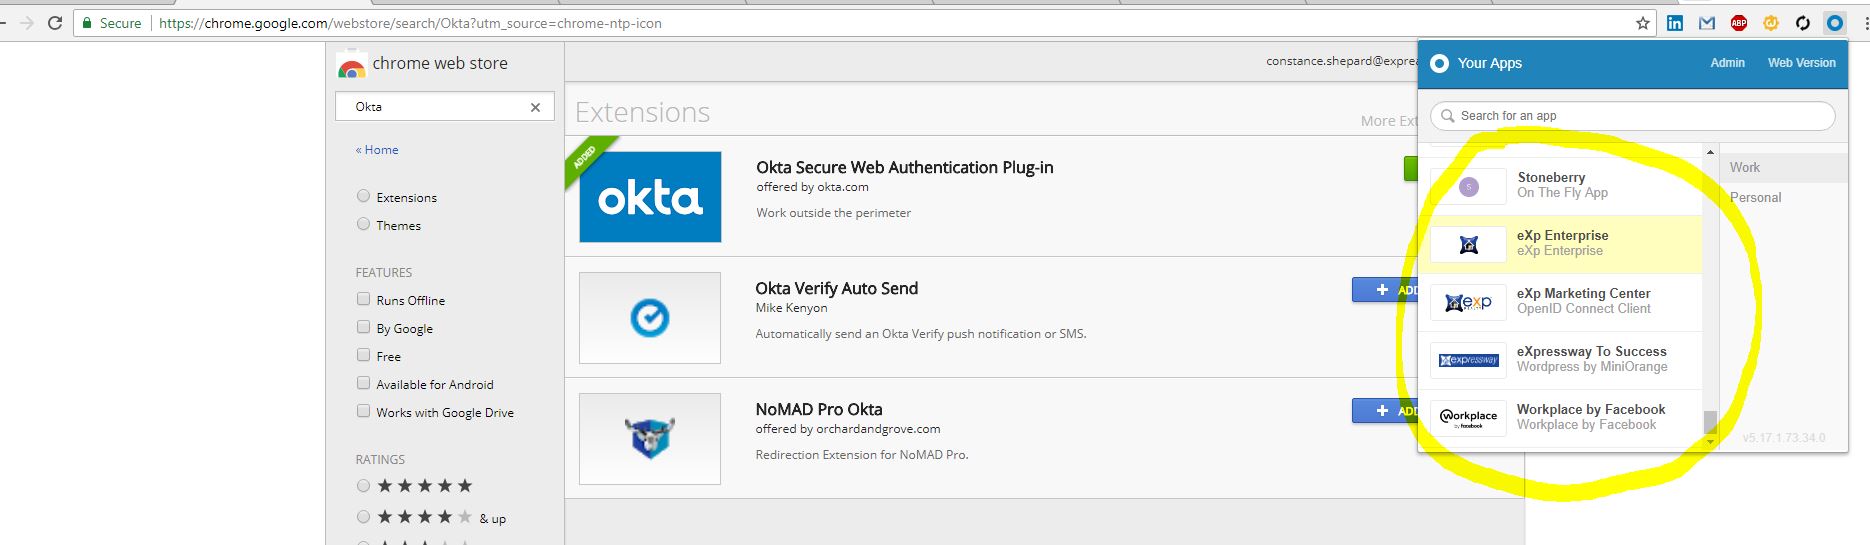Viewport: 1870px width, 545px height.
Task: Click the 'On The Fly App' subtitle
Action: [x=1562, y=193]
